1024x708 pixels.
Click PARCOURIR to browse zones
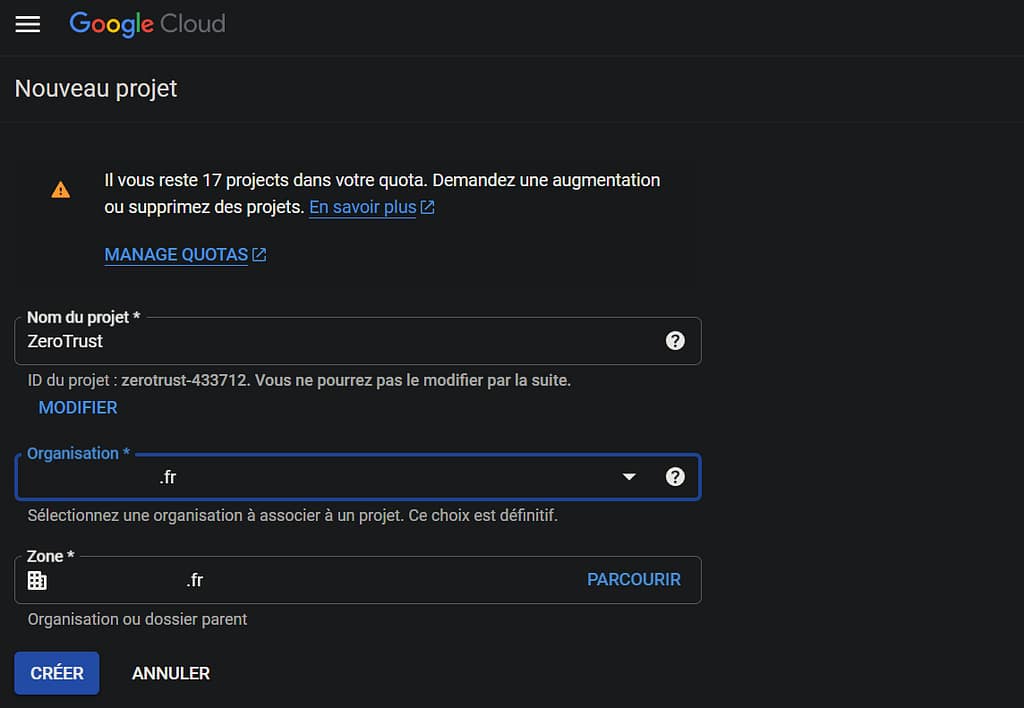coord(634,580)
